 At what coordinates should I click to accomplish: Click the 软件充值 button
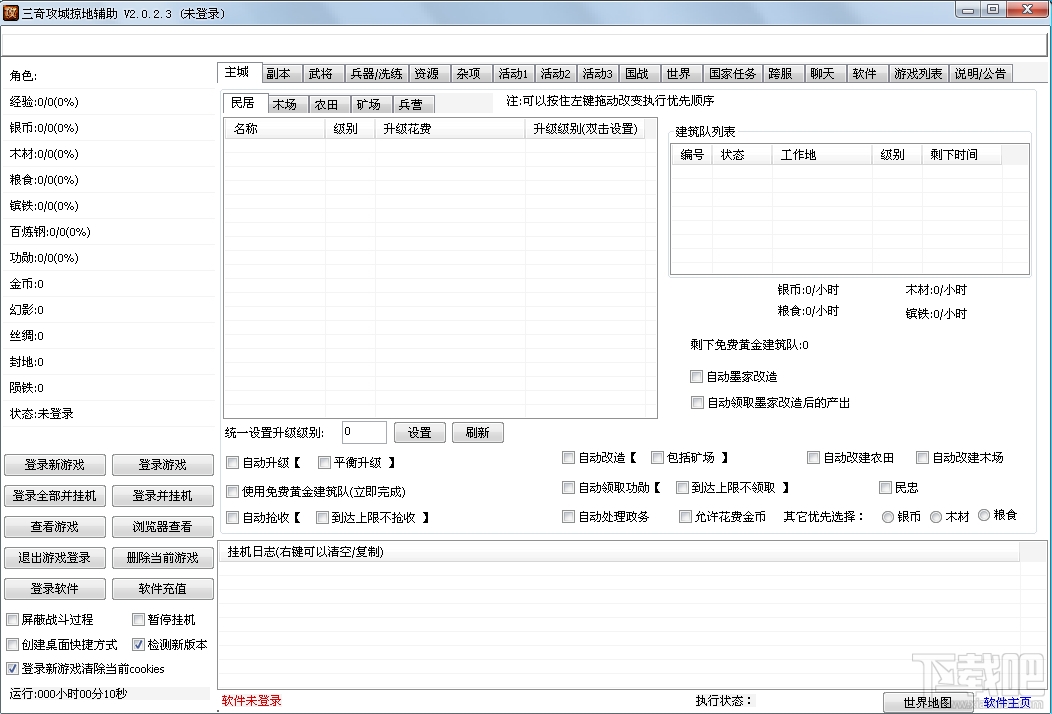pos(162,589)
